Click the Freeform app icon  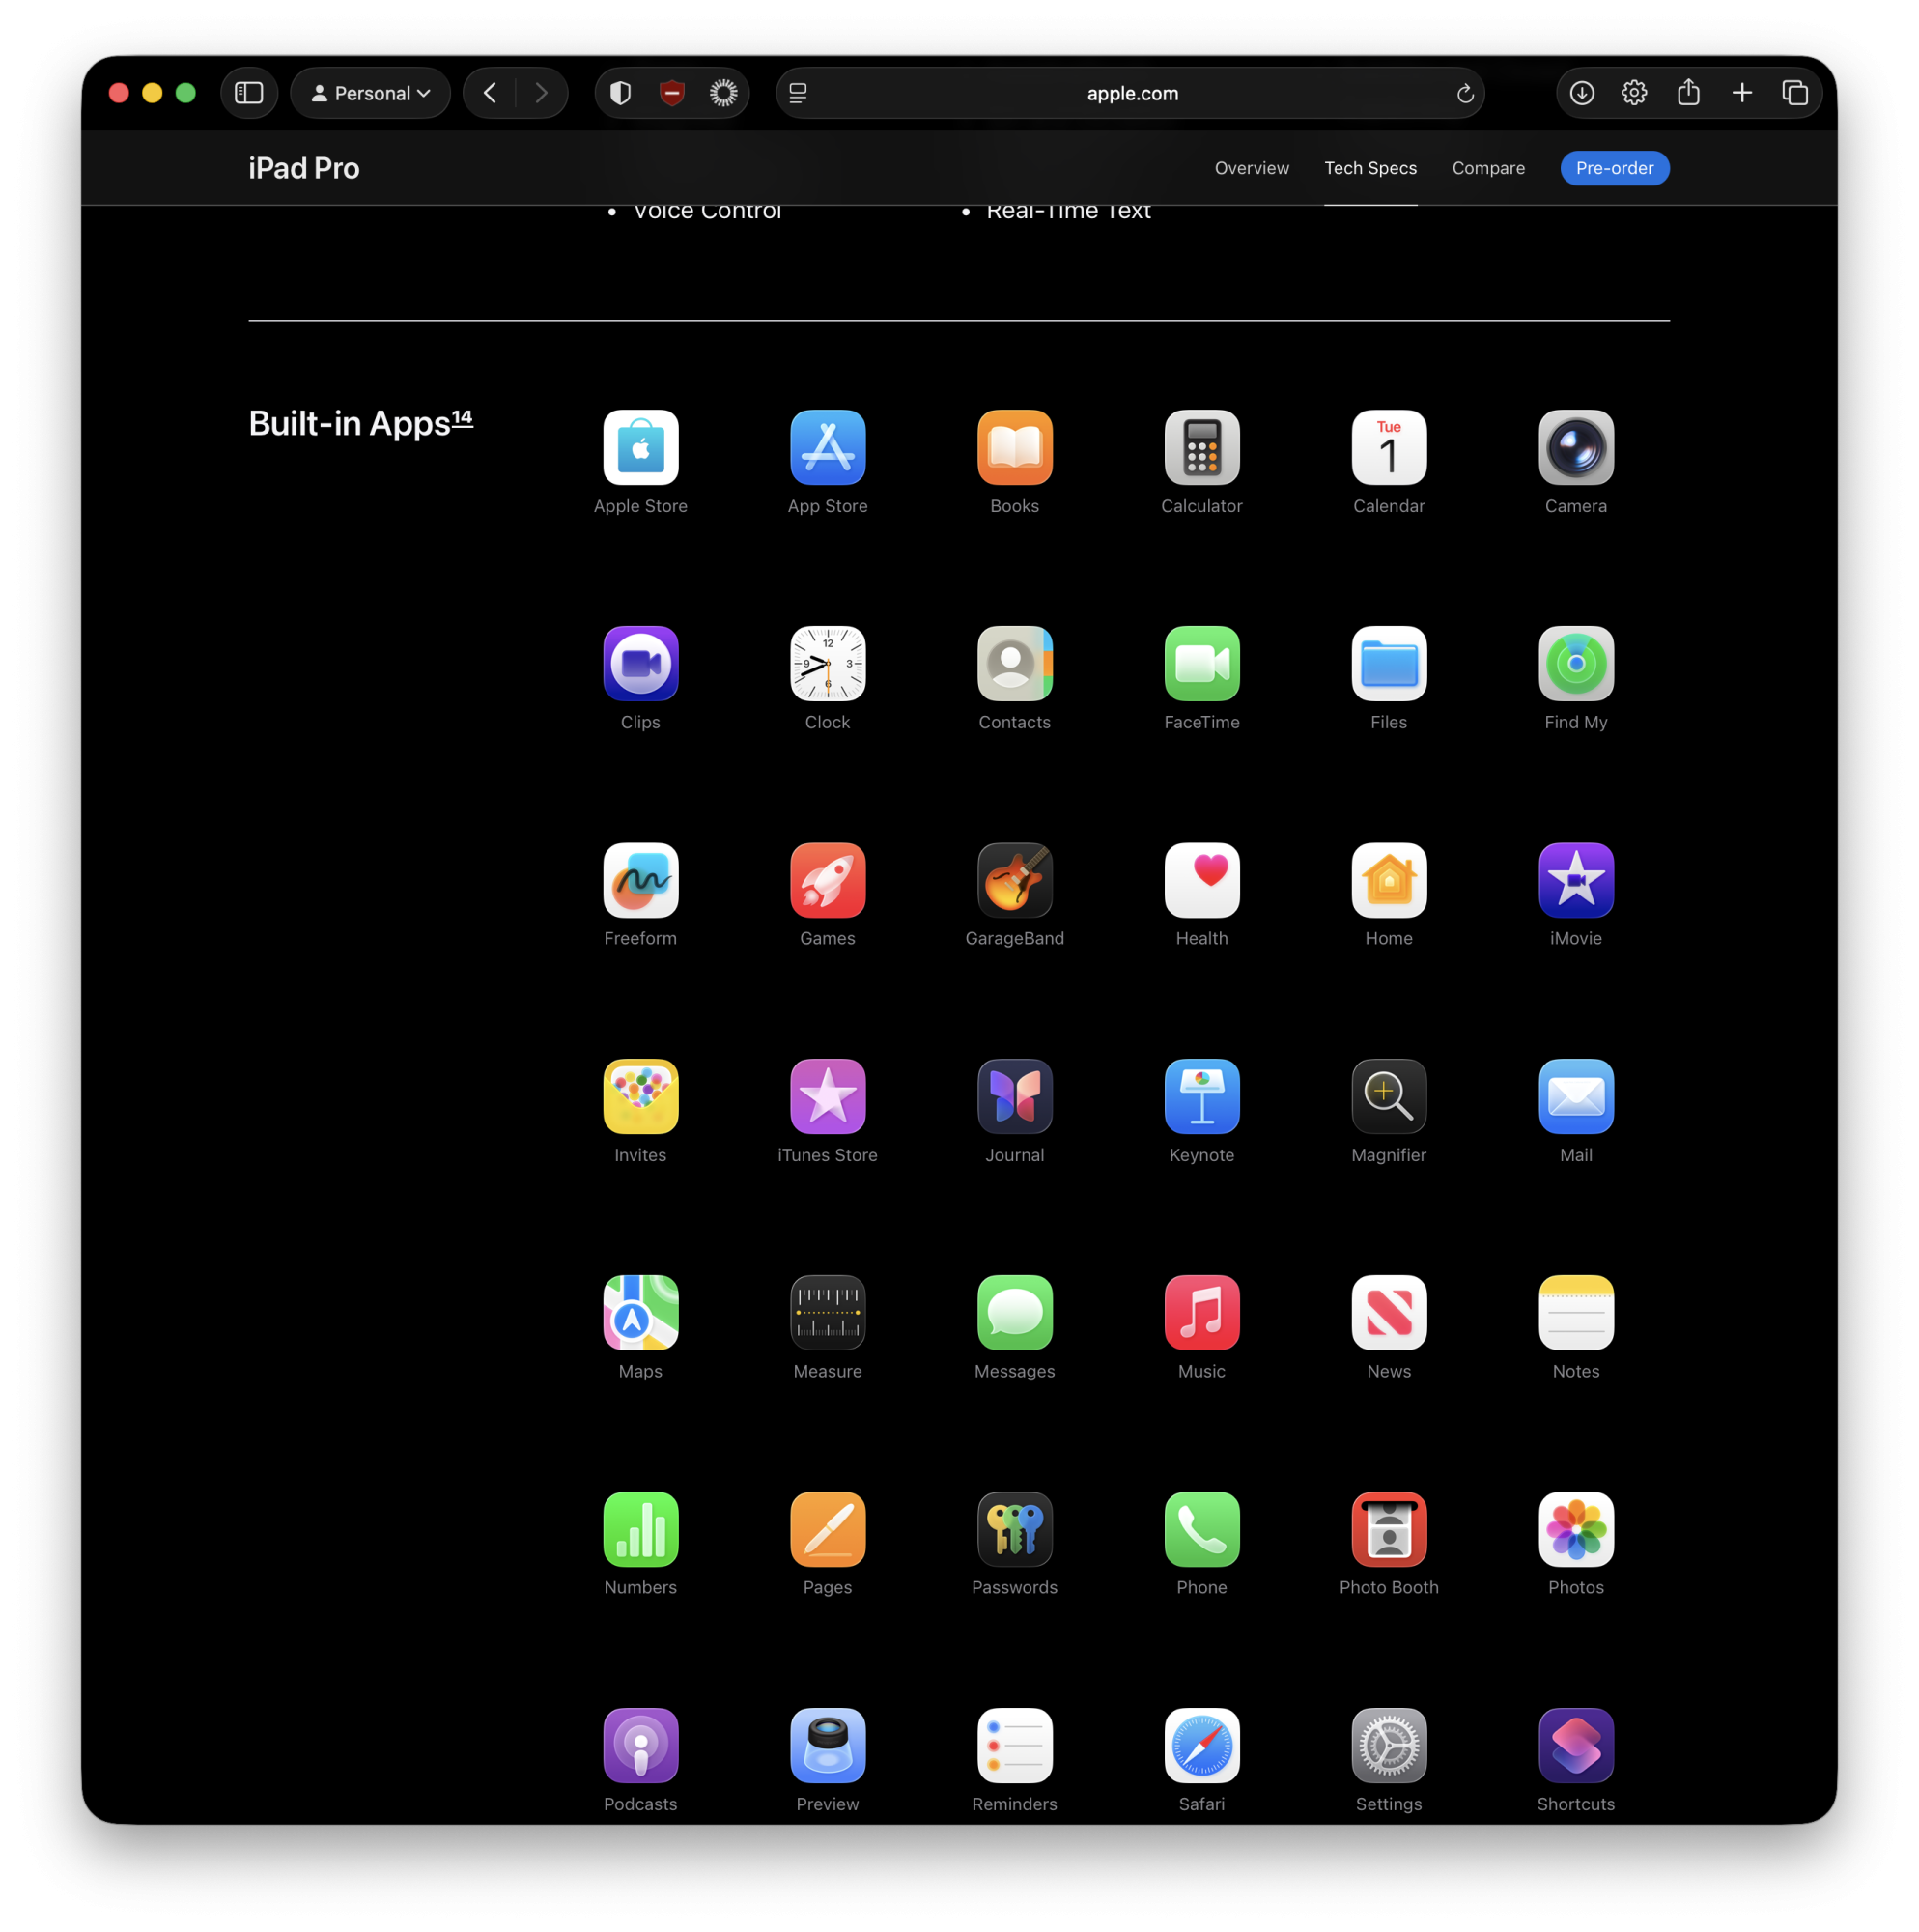point(640,880)
